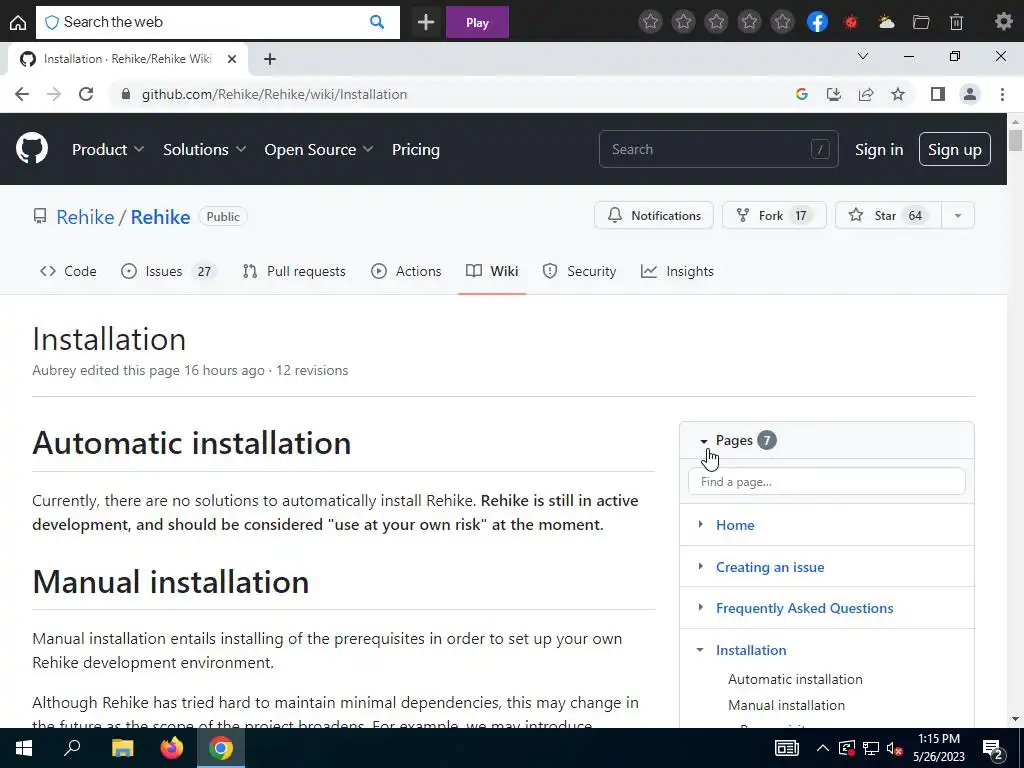Click the taskbar search magnifier
Screen dimensions: 1024x768
pos(72,748)
